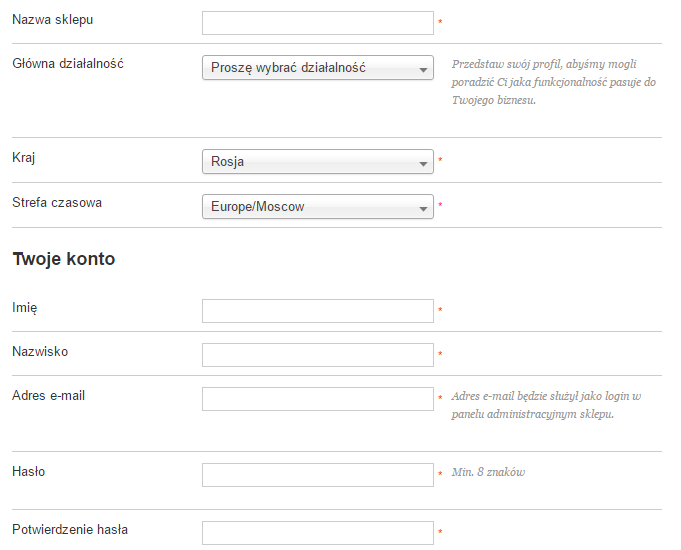Open the Główna działalność dropdown
The height and width of the screenshot is (550, 681).
(317, 67)
